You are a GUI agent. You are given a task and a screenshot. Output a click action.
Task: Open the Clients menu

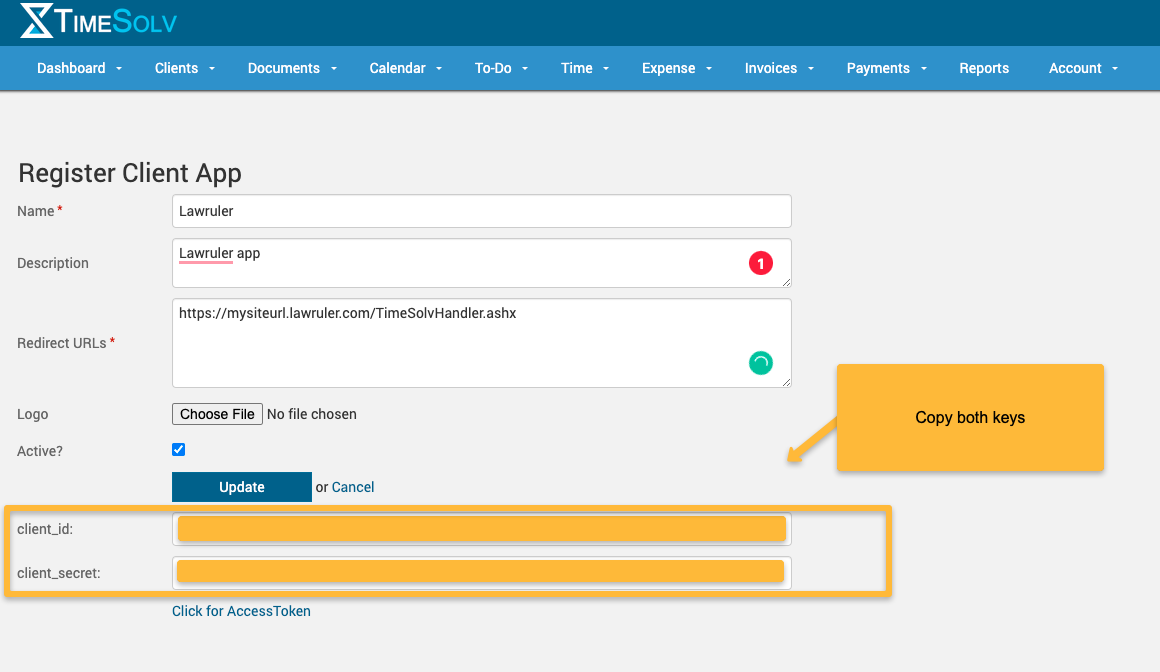tap(176, 68)
